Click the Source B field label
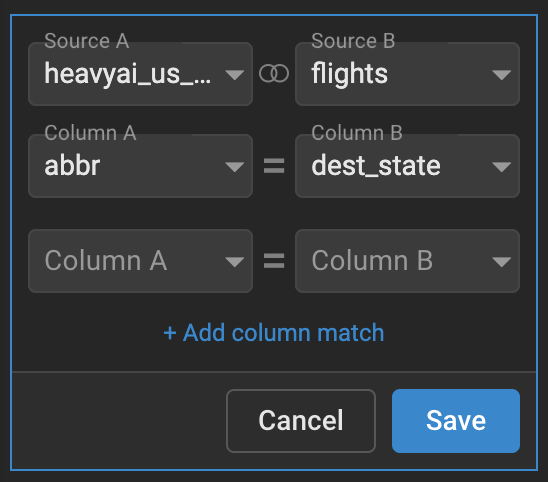The height and width of the screenshot is (482, 548). click(x=353, y=41)
